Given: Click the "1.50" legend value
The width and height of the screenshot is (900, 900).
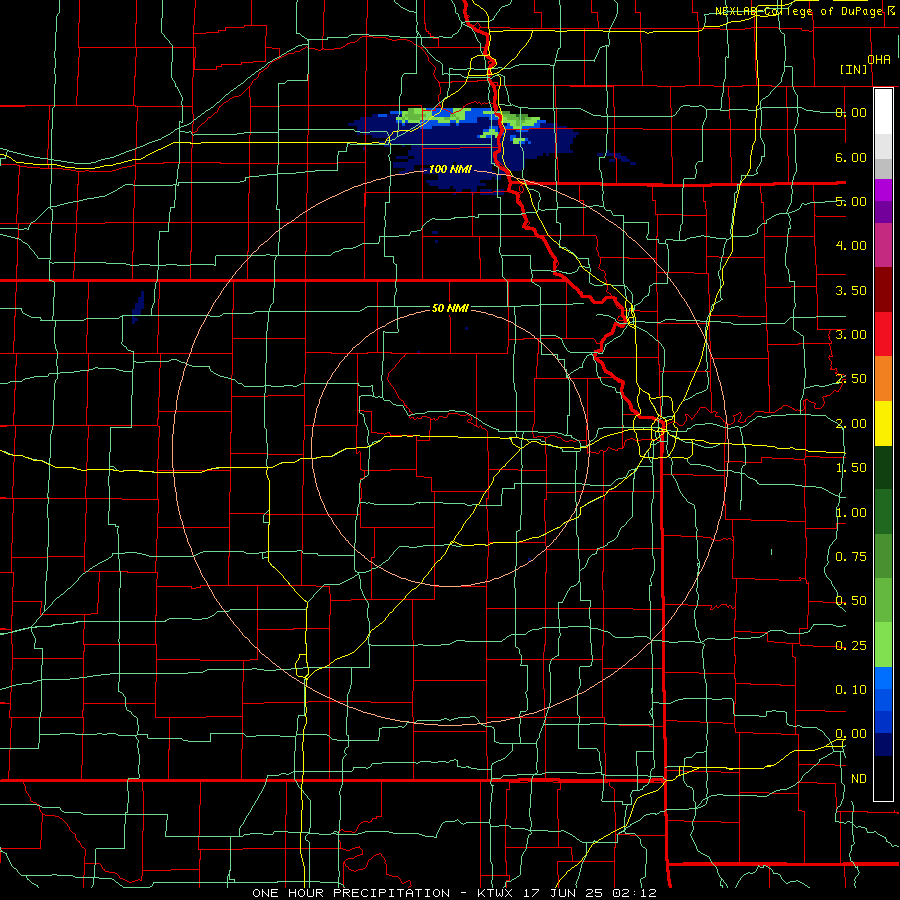Looking at the screenshot, I should coord(851,468).
